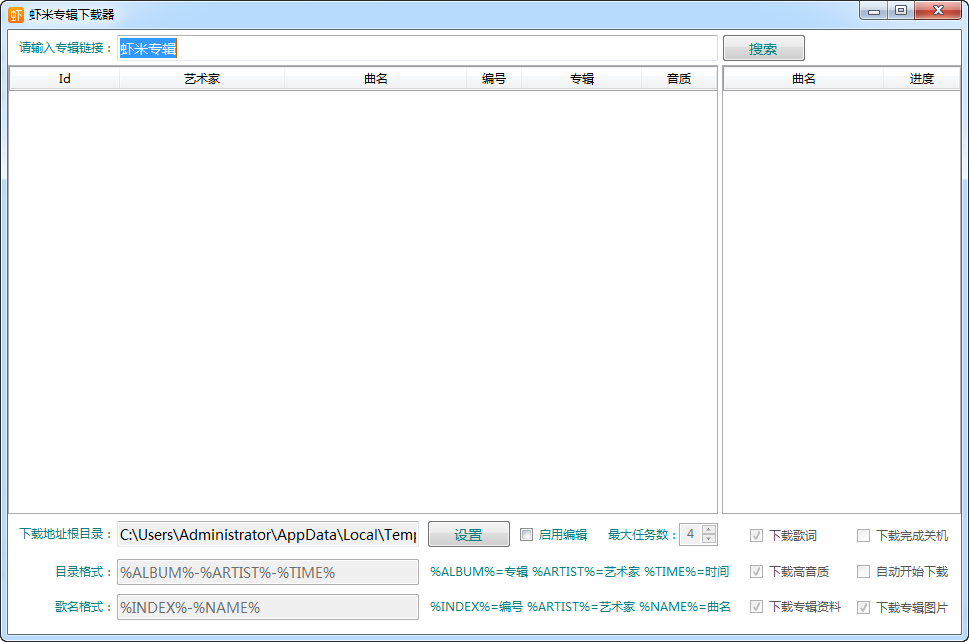This screenshot has width=969, height=642.
Task: Click the 搜索 button
Action: pyautogui.click(x=763, y=49)
